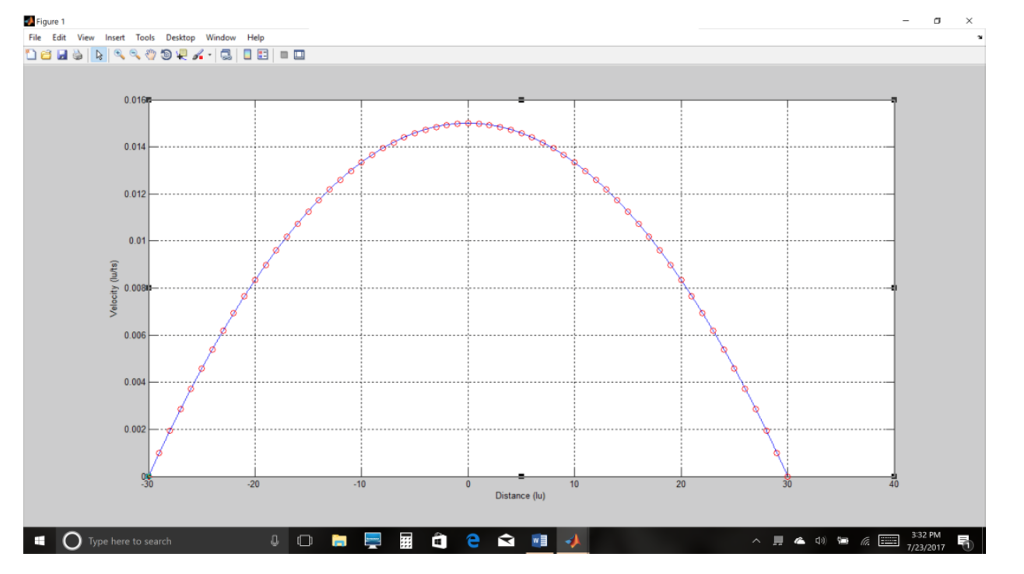Click the Velocity (lu/ts) y-axis label
1024x574 pixels.
coord(114,289)
